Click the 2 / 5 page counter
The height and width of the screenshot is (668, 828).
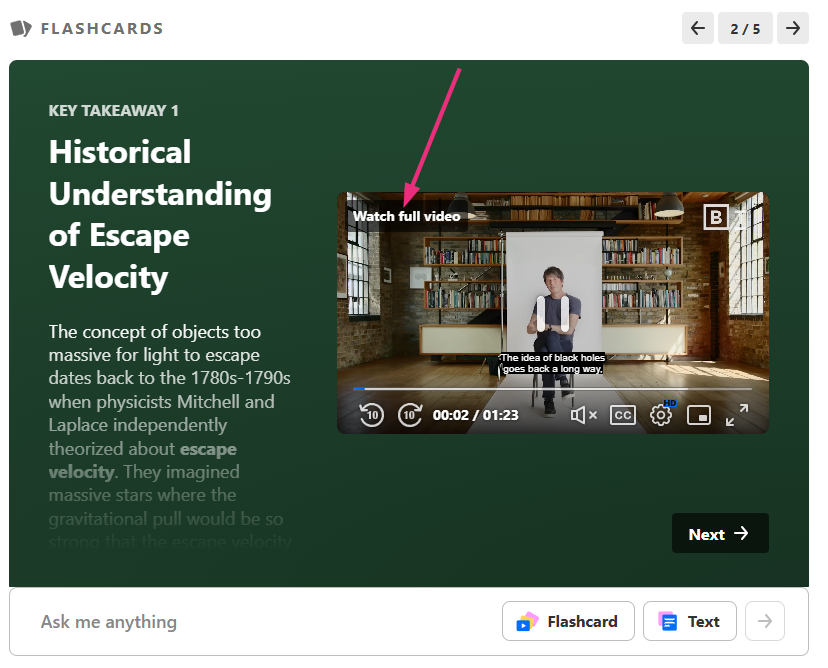point(745,28)
